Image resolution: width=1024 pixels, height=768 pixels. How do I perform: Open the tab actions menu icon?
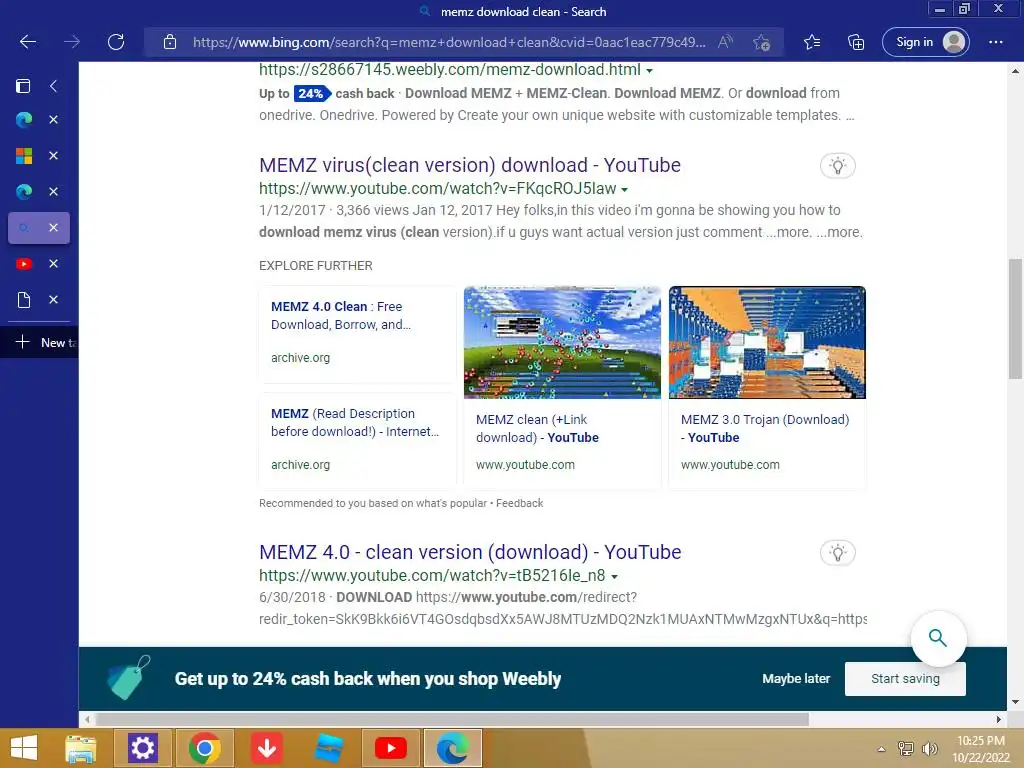(23, 86)
